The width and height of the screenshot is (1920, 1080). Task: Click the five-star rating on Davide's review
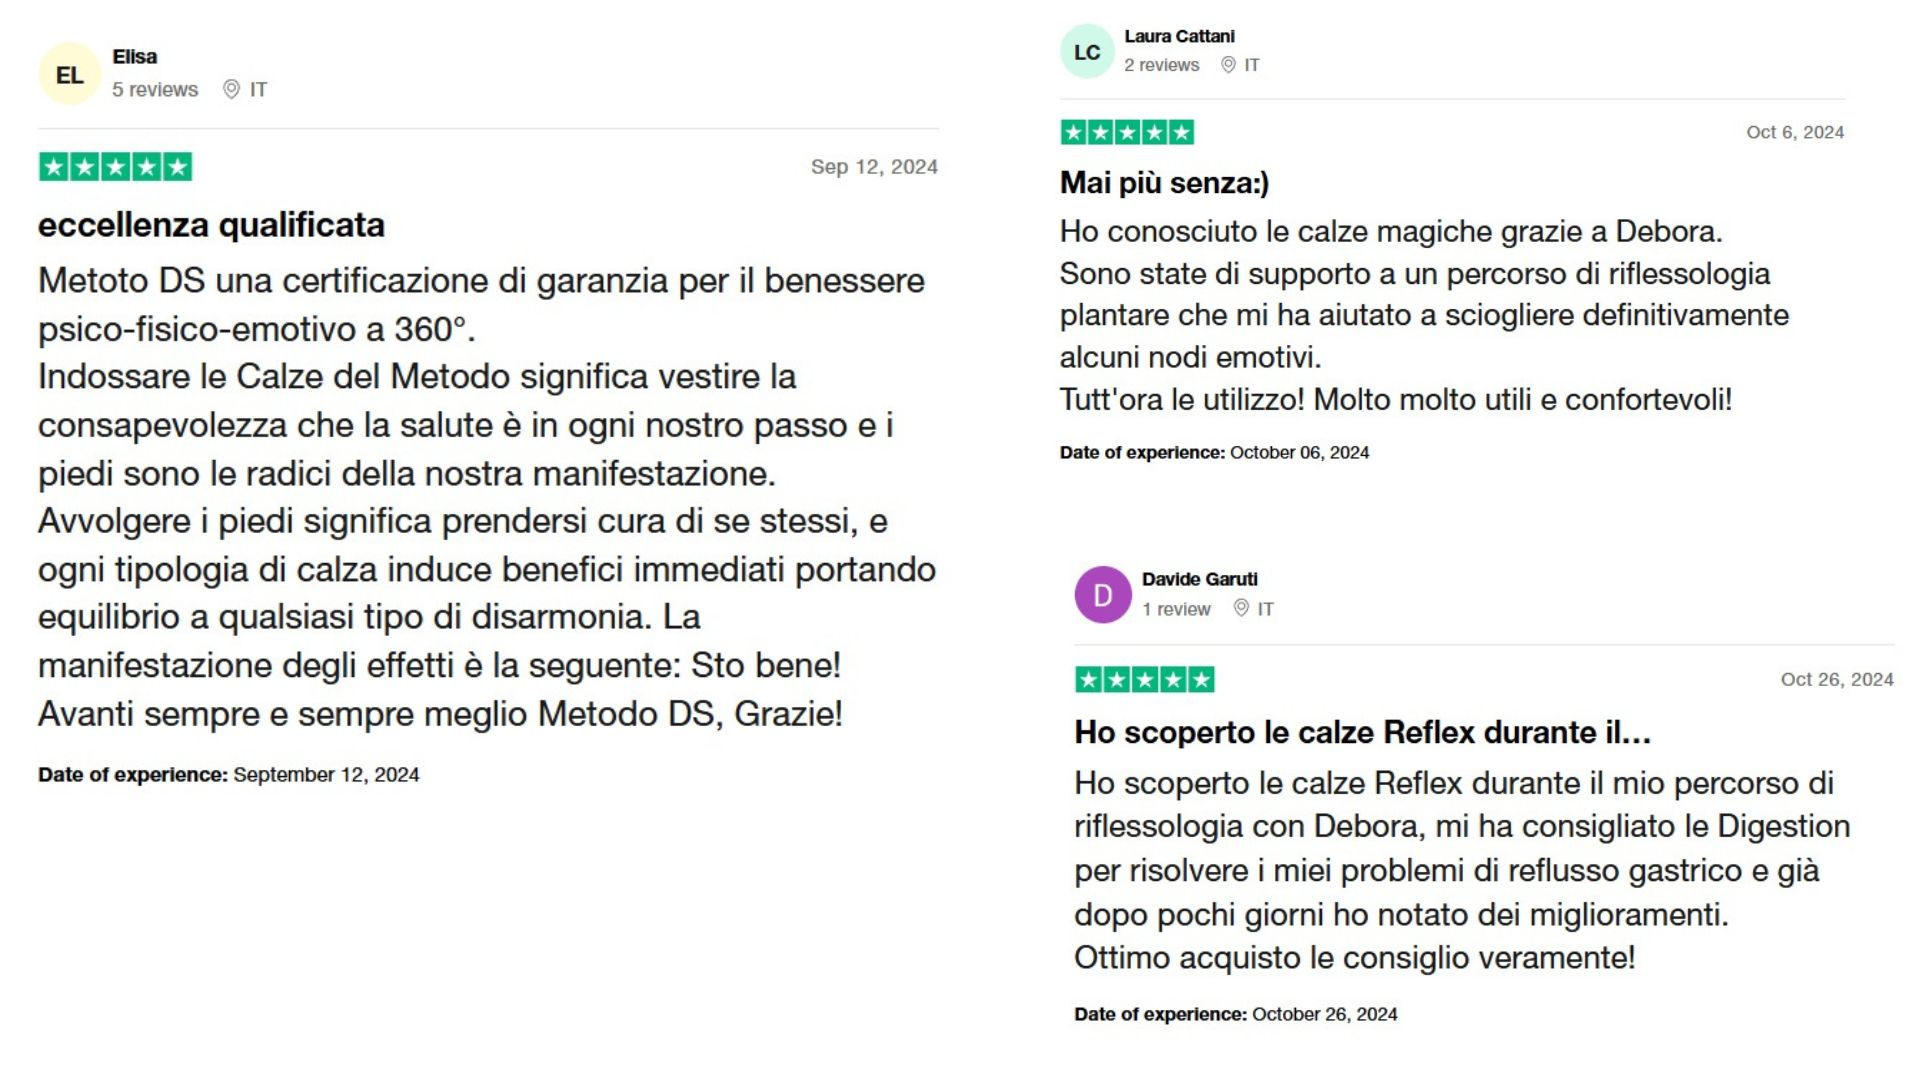tap(1144, 680)
